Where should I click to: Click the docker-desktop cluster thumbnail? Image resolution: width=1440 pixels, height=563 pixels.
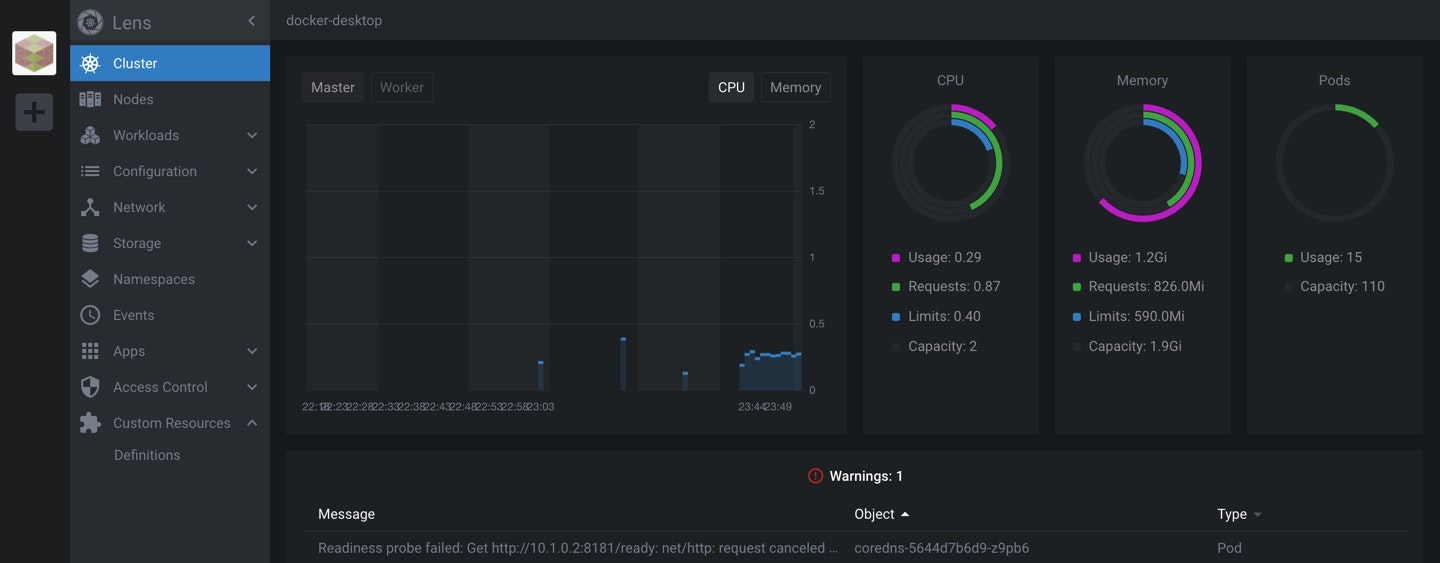pyautogui.click(x=34, y=53)
